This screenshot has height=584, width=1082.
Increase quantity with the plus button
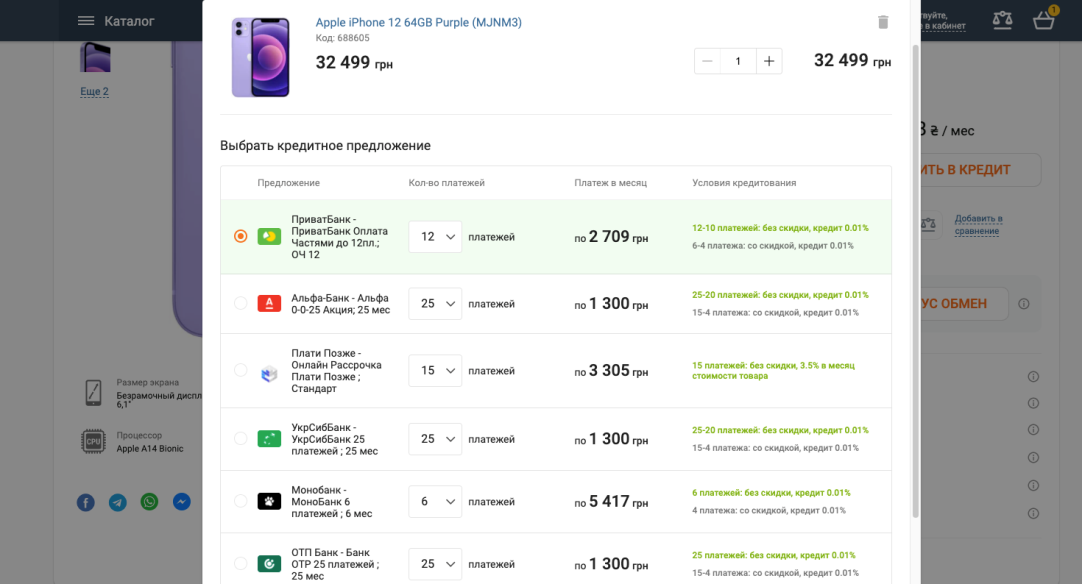[769, 61]
